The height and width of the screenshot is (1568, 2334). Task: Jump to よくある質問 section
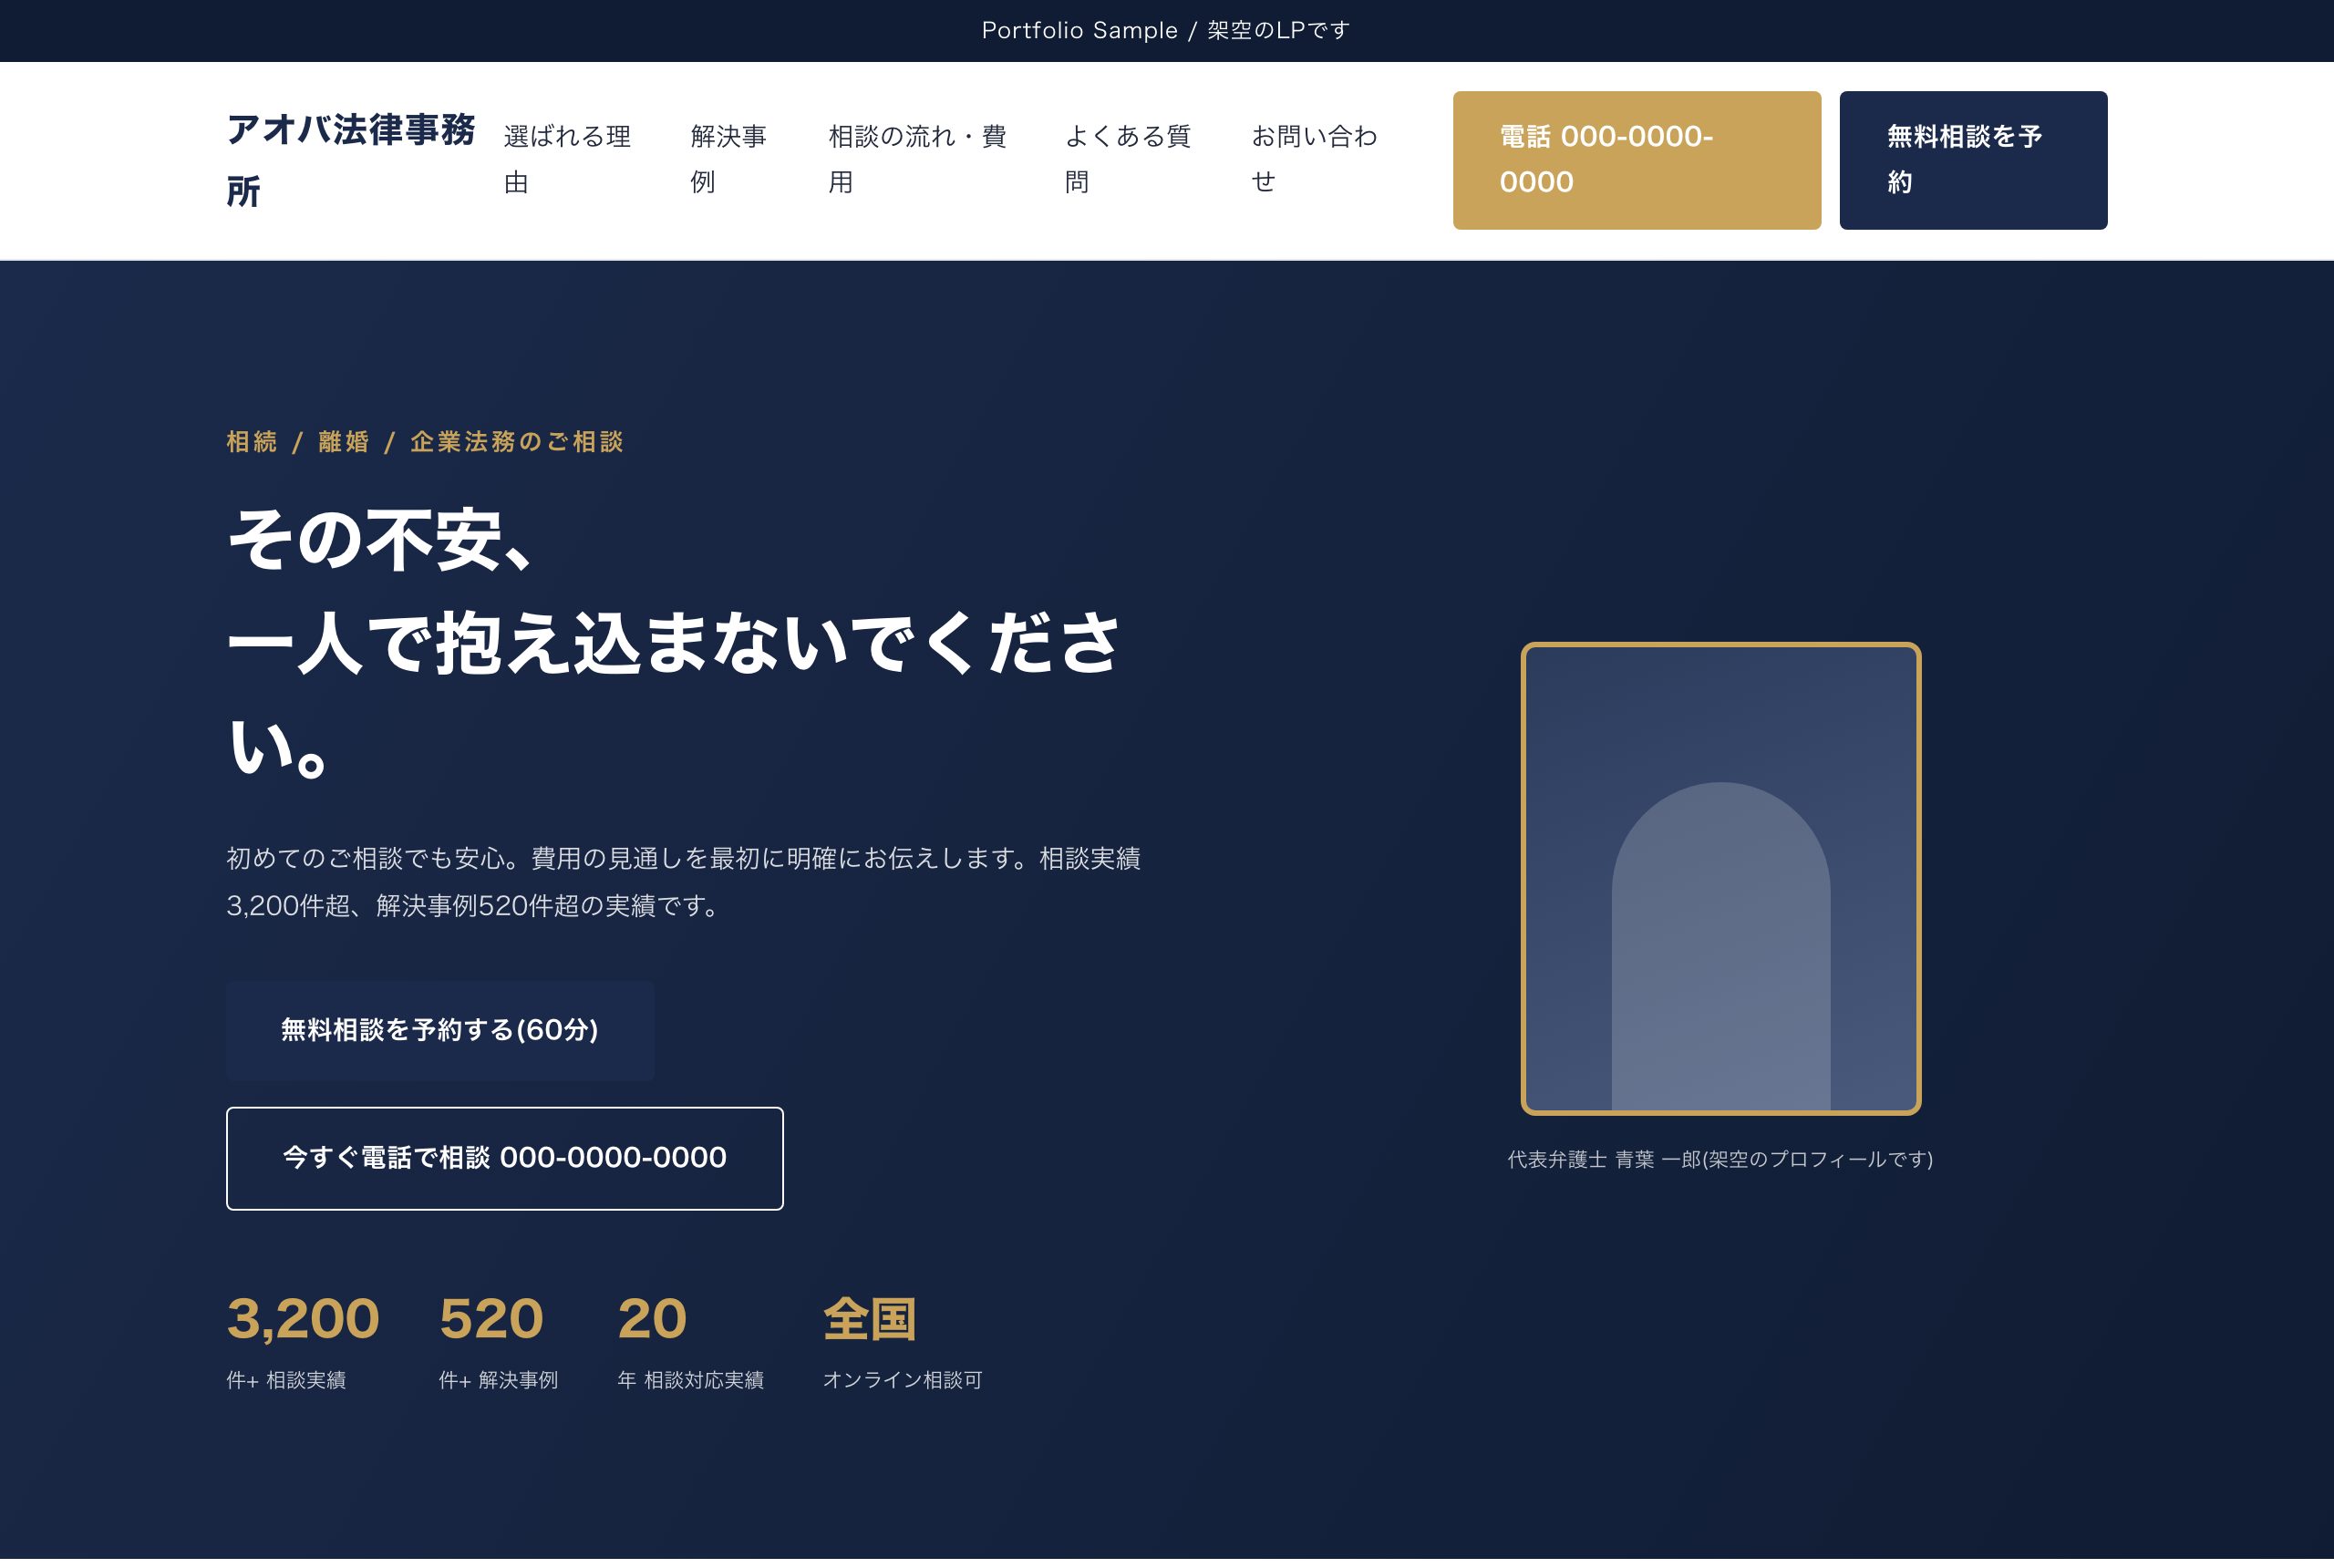pos(1128,160)
